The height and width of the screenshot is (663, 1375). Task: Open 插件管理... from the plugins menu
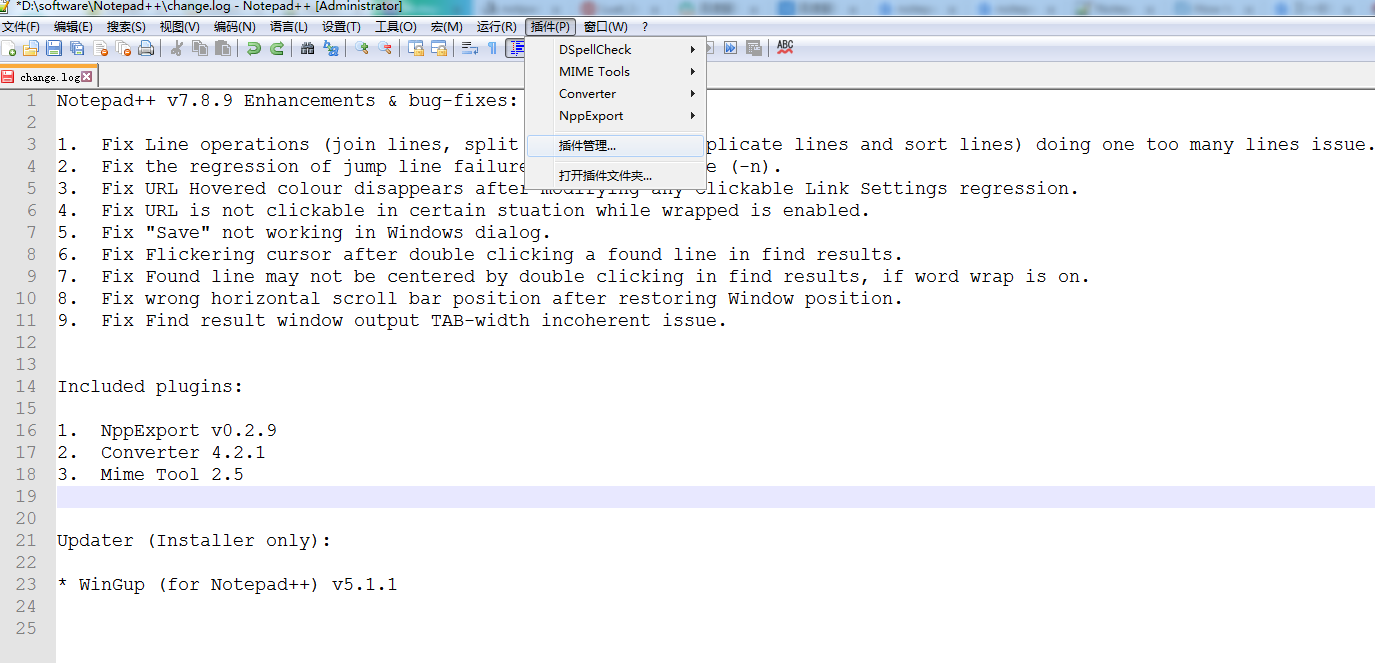point(616,146)
